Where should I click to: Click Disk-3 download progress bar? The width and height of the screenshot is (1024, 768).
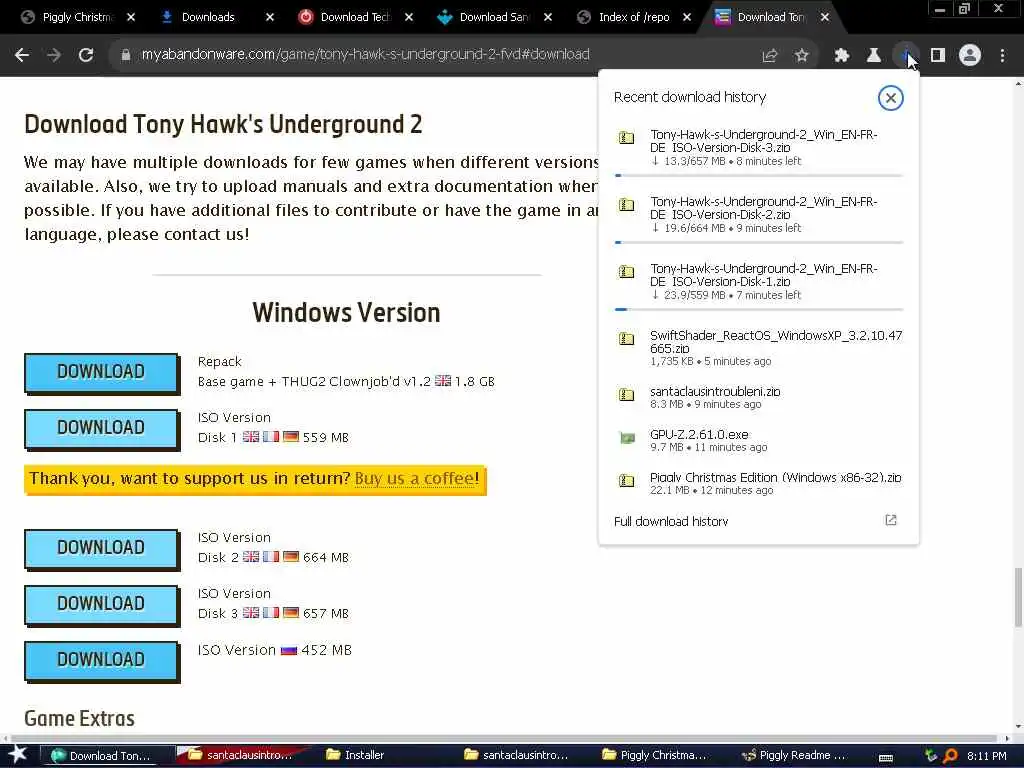759,176
